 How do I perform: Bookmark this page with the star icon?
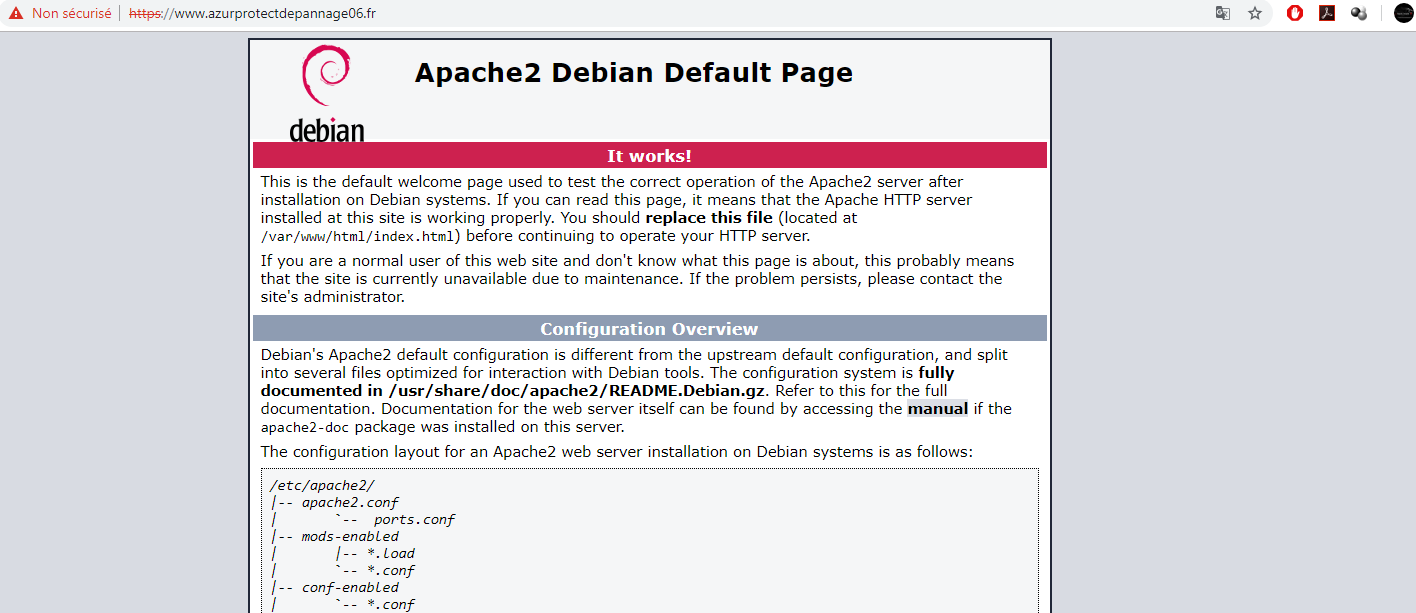(x=1255, y=14)
